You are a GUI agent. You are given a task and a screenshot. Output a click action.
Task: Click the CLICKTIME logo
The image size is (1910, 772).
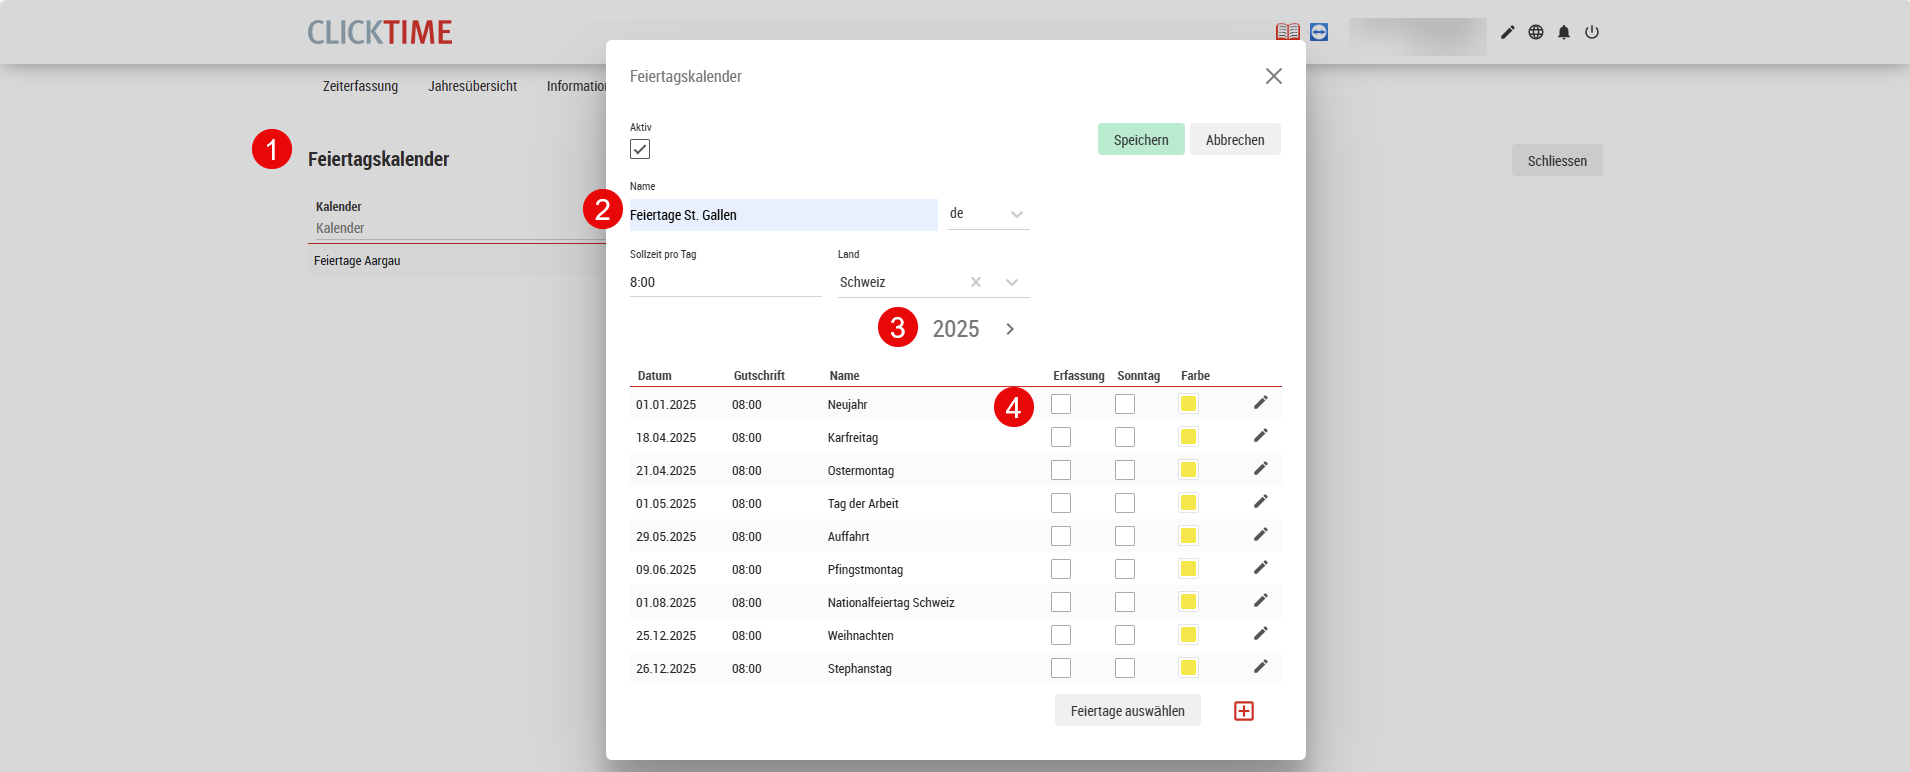click(x=380, y=32)
